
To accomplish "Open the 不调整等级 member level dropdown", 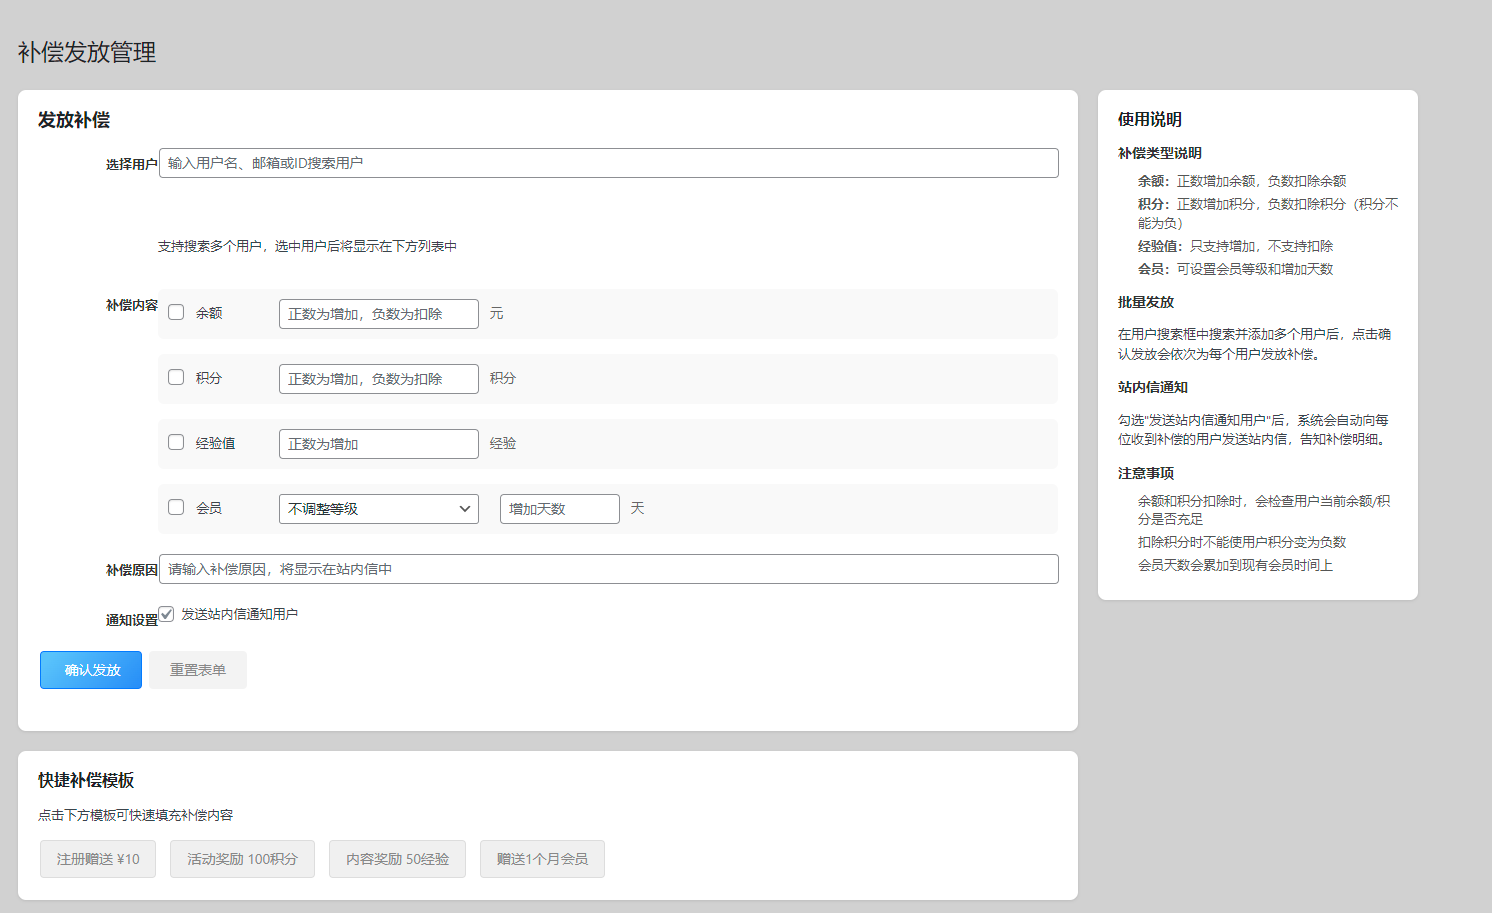I will tap(378, 509).
